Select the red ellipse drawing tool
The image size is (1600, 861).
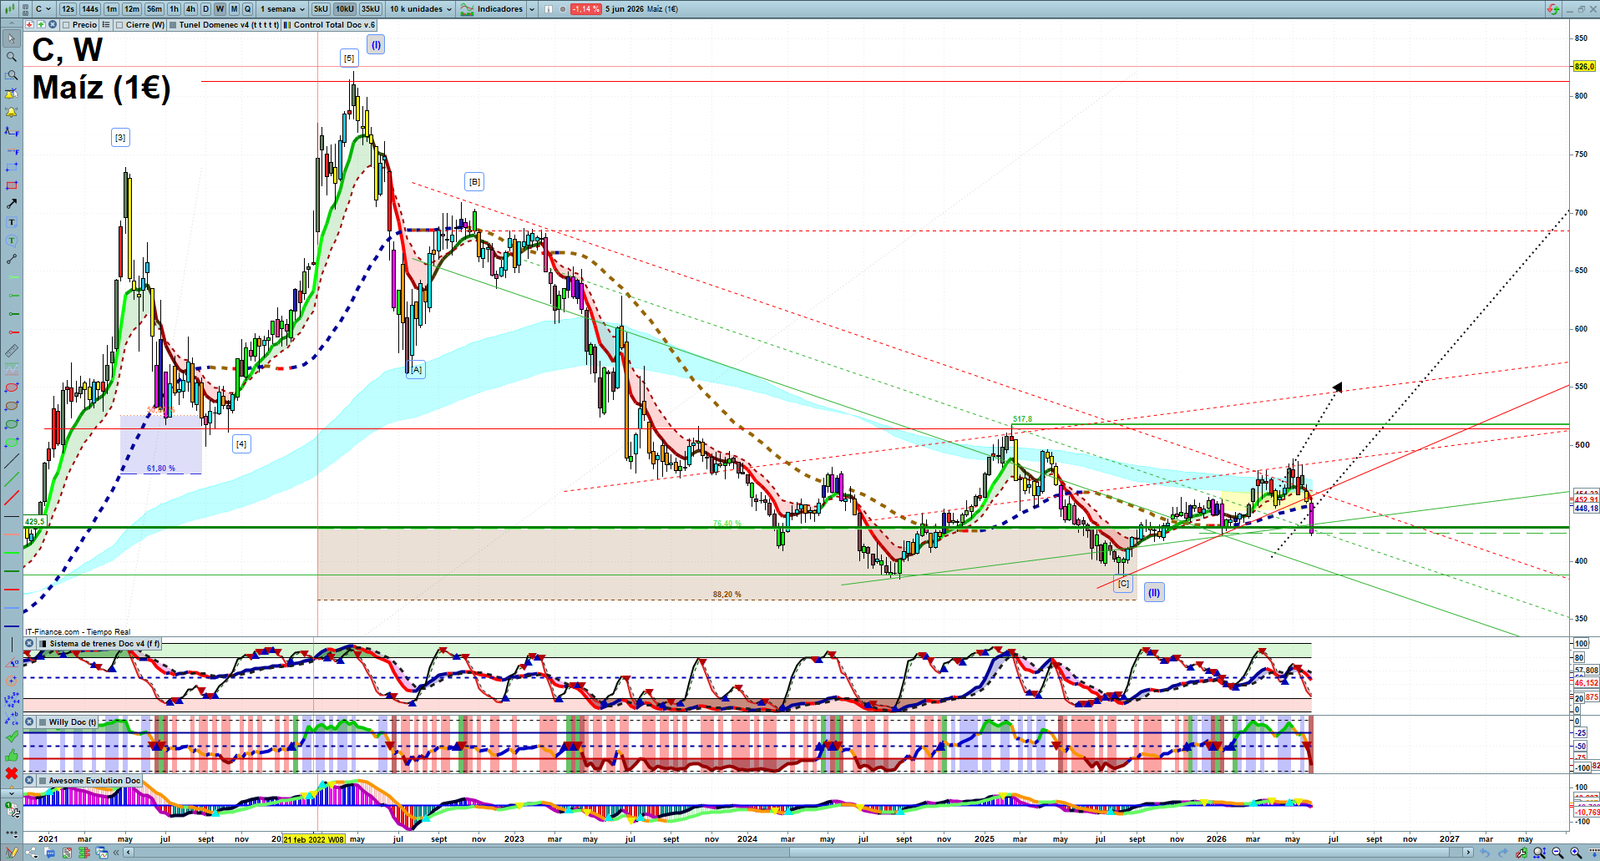(11, 387)
